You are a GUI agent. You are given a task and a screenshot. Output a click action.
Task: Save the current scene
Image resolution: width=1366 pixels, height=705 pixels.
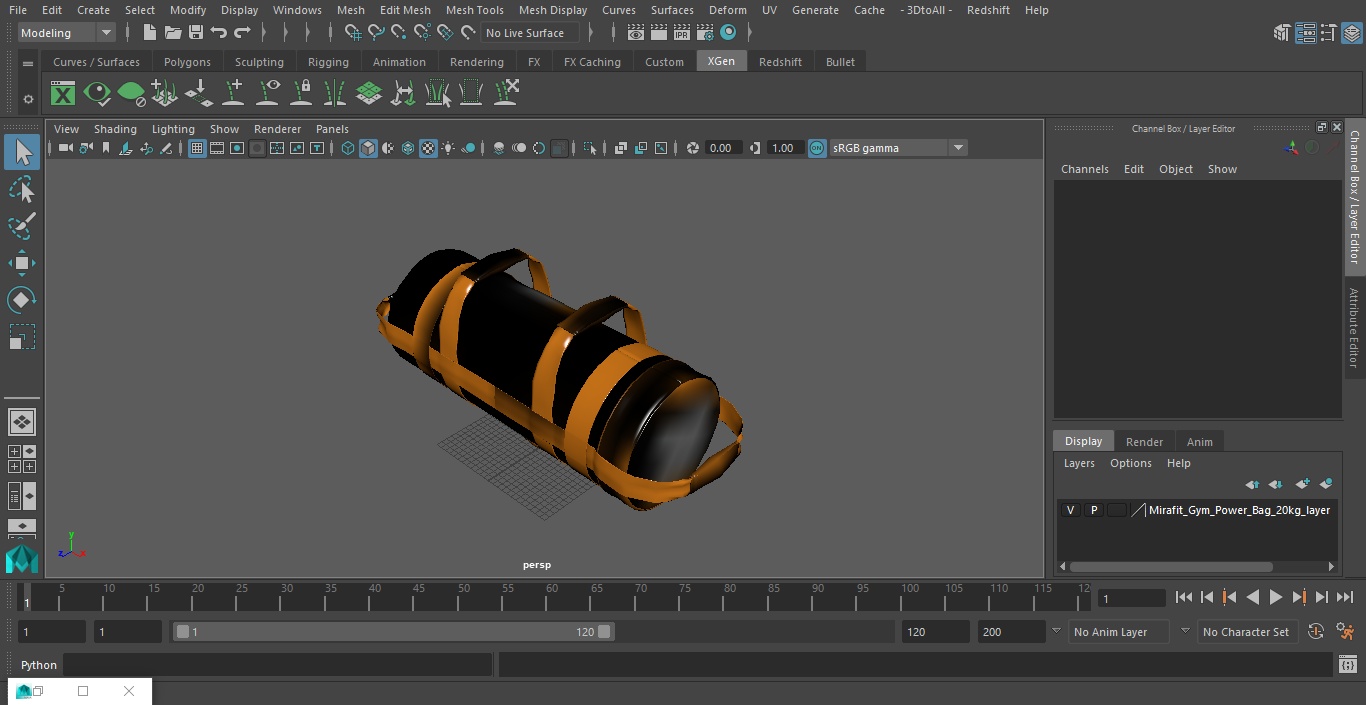[196, 33]
